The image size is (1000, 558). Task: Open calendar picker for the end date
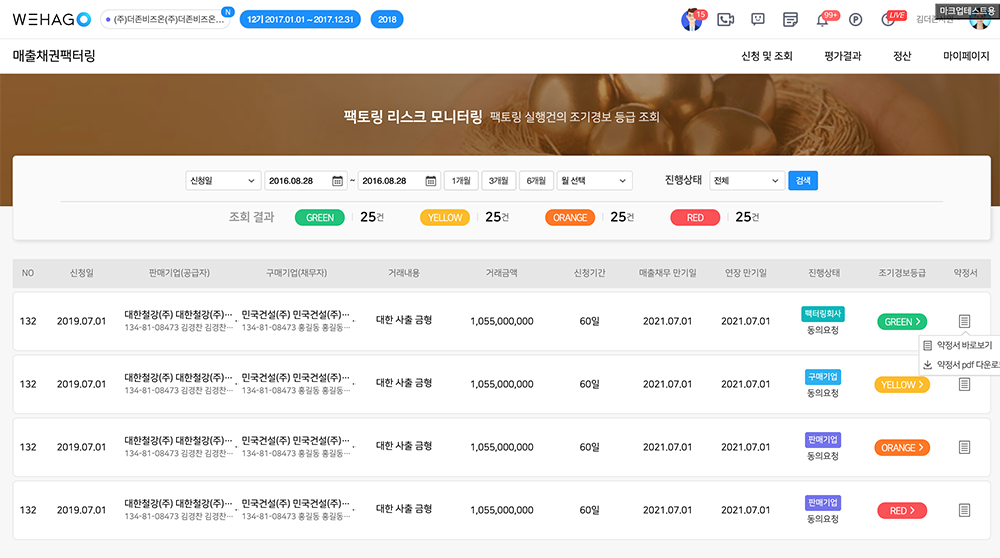coord(430,181)
